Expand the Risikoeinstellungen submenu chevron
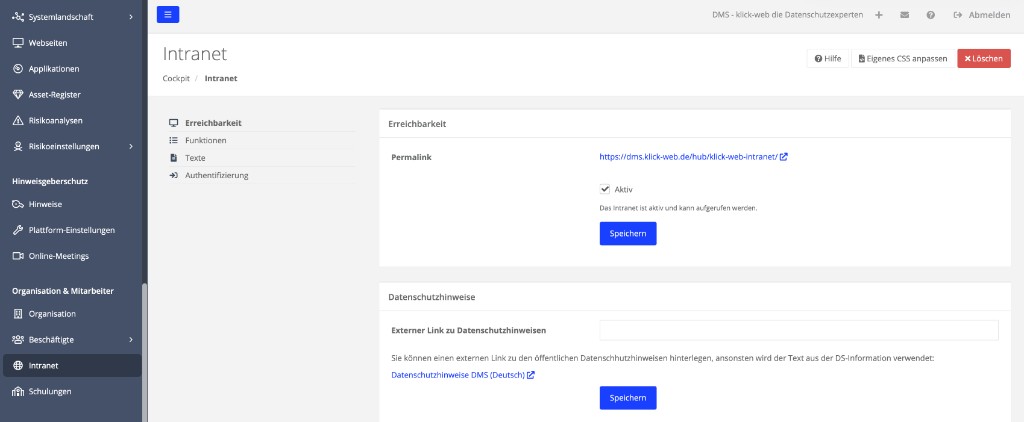 [x=131, y=146]
